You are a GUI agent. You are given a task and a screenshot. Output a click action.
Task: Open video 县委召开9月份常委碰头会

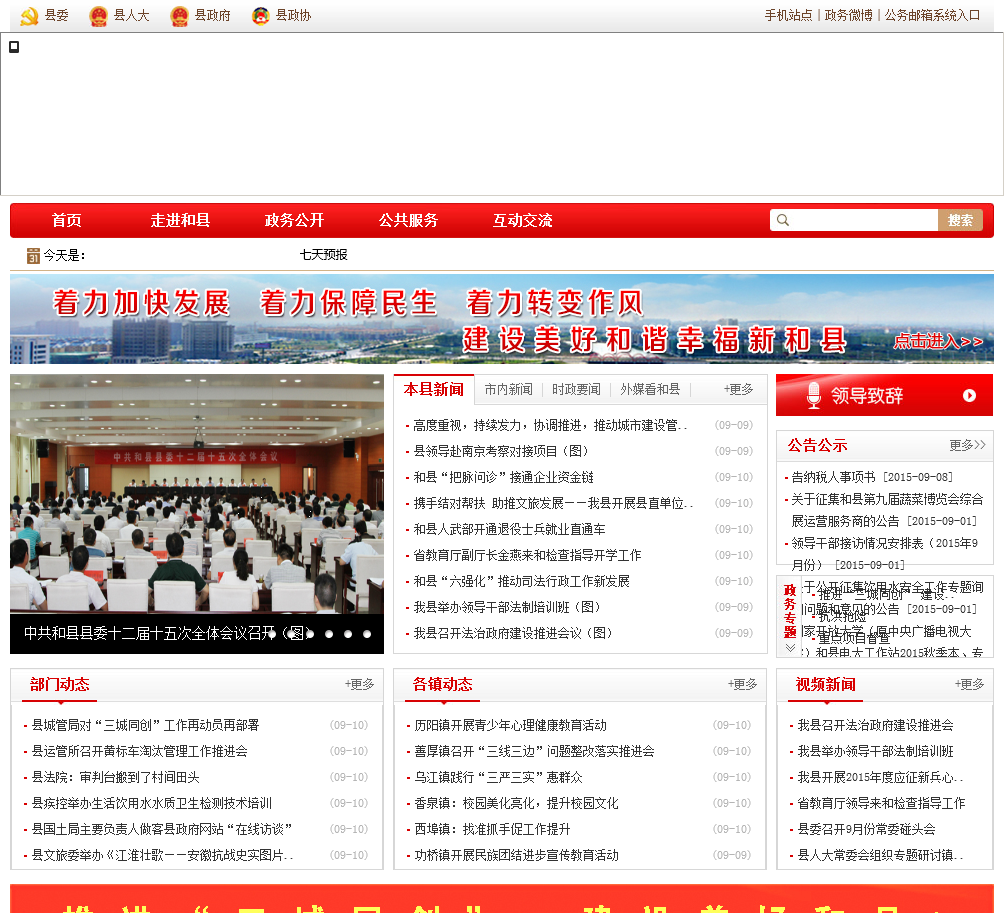pos(866,829)
